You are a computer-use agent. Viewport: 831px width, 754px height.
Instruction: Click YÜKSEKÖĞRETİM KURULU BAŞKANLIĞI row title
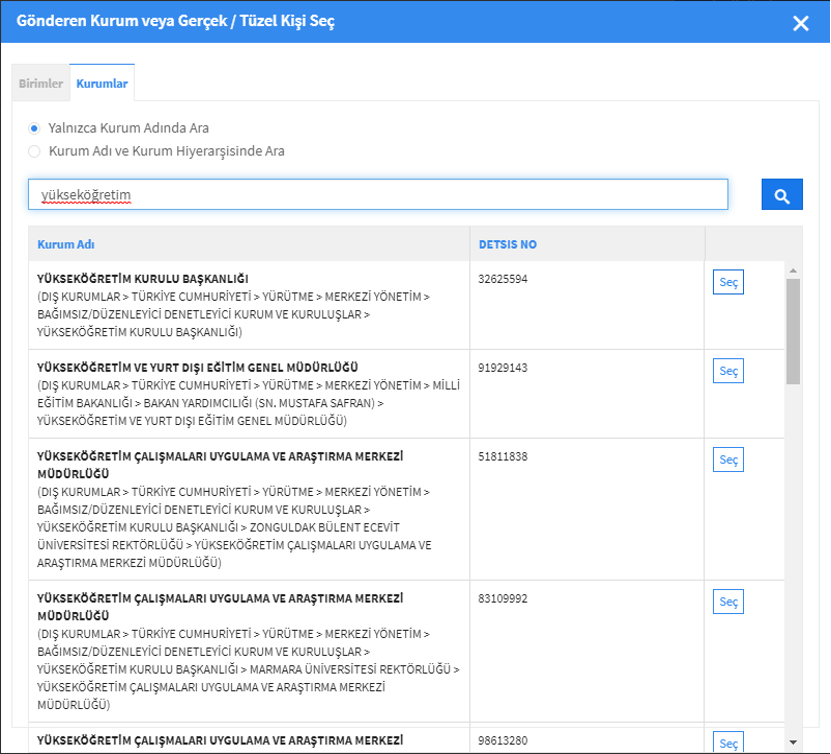click(143, 279)
